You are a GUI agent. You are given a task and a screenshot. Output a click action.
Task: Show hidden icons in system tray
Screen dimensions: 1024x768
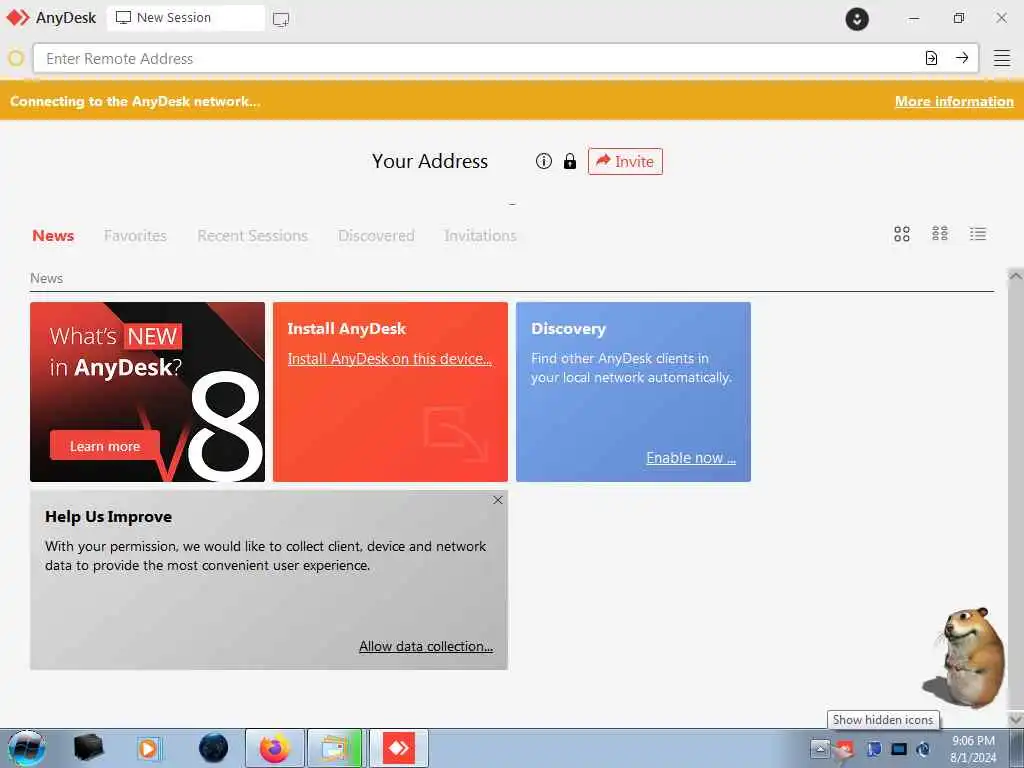click(820, 748)
